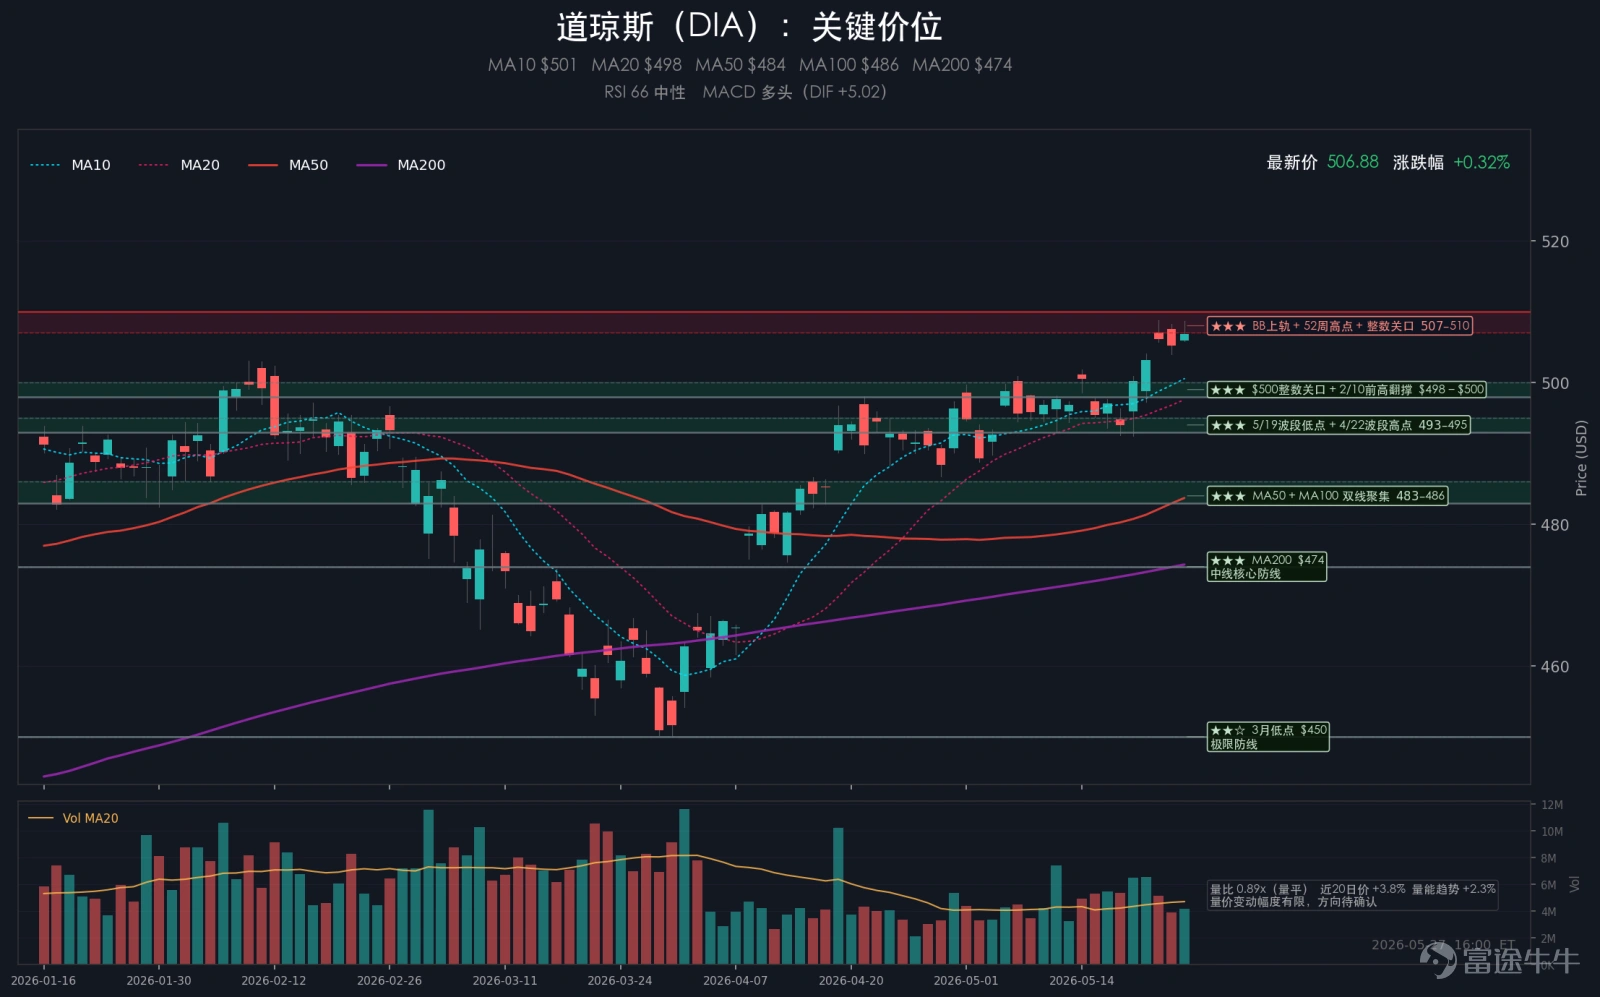
Task: Click the 480 price axis label
Action: tap(1555, 525)
